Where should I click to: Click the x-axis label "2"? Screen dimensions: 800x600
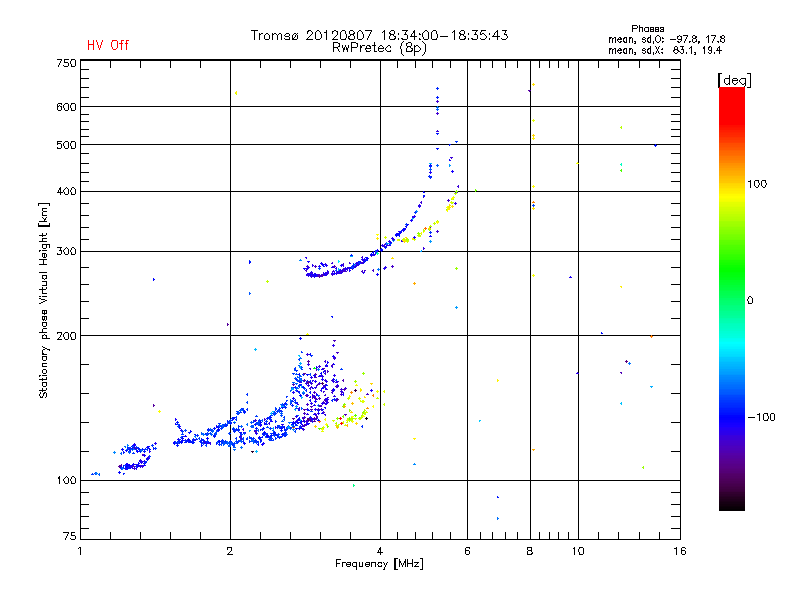click(230, 551)
